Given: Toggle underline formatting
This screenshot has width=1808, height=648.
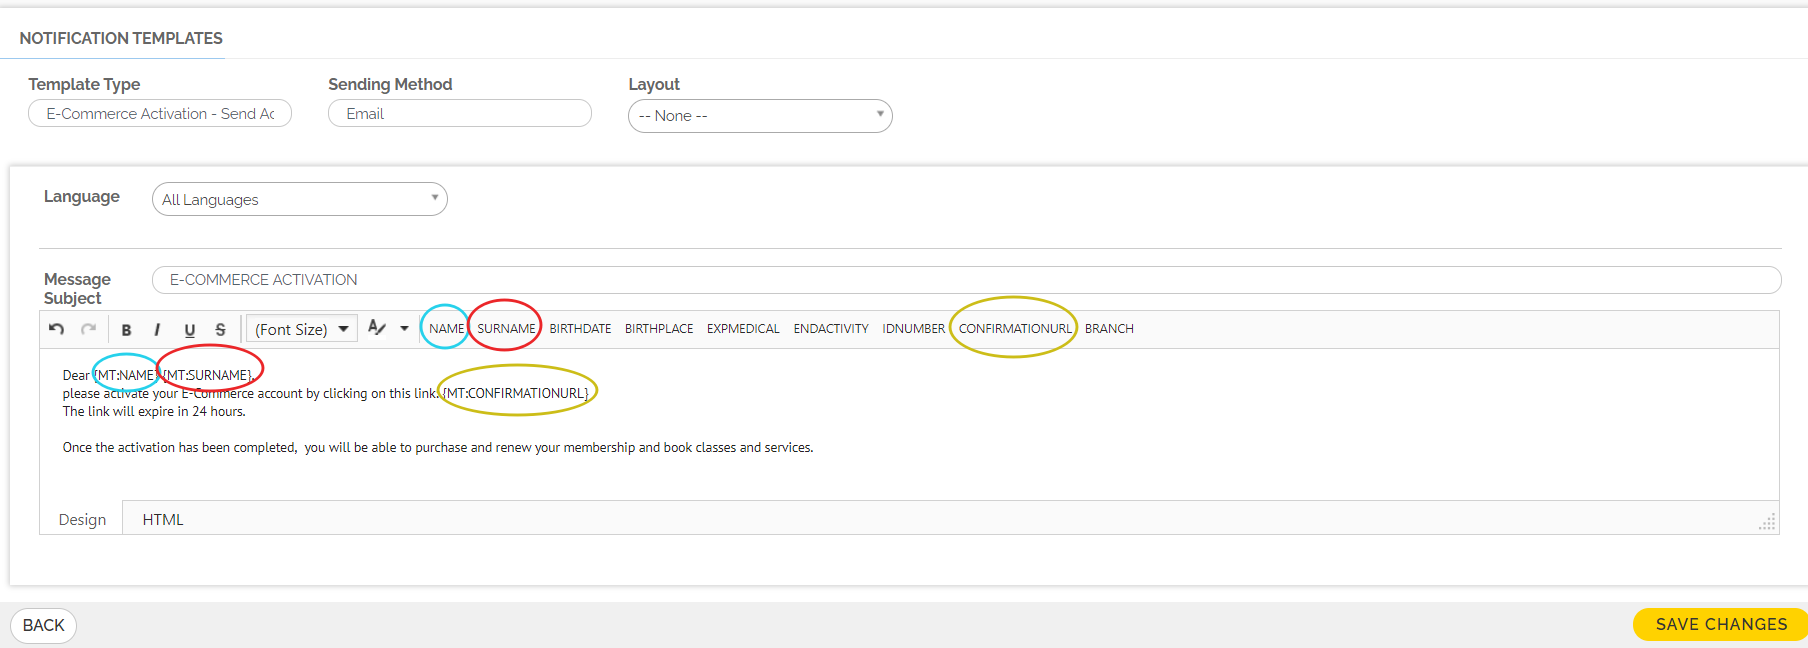Looking at the screenshot, I should coord(189,329).
